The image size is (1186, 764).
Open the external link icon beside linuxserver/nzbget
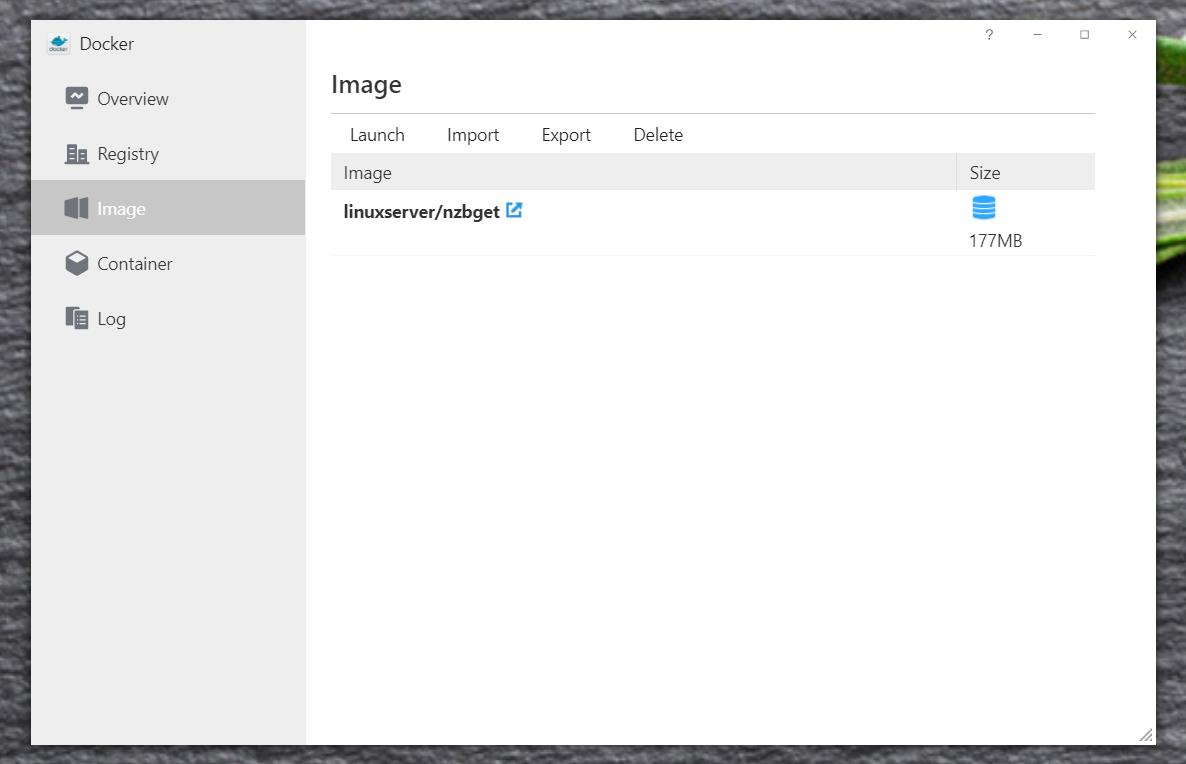tap(514, 211)
